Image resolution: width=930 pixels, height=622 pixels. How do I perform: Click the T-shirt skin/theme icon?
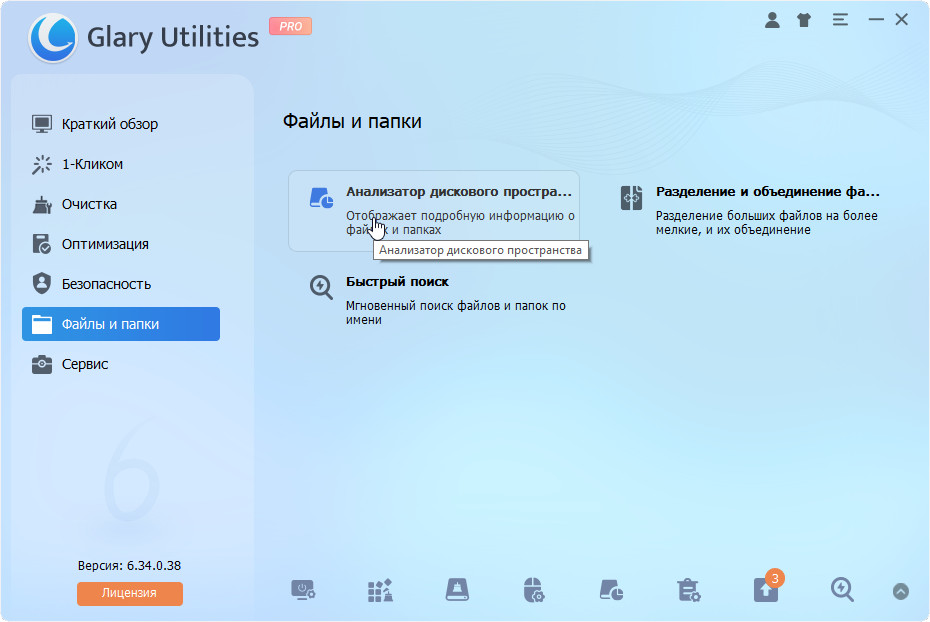point(805,19)
